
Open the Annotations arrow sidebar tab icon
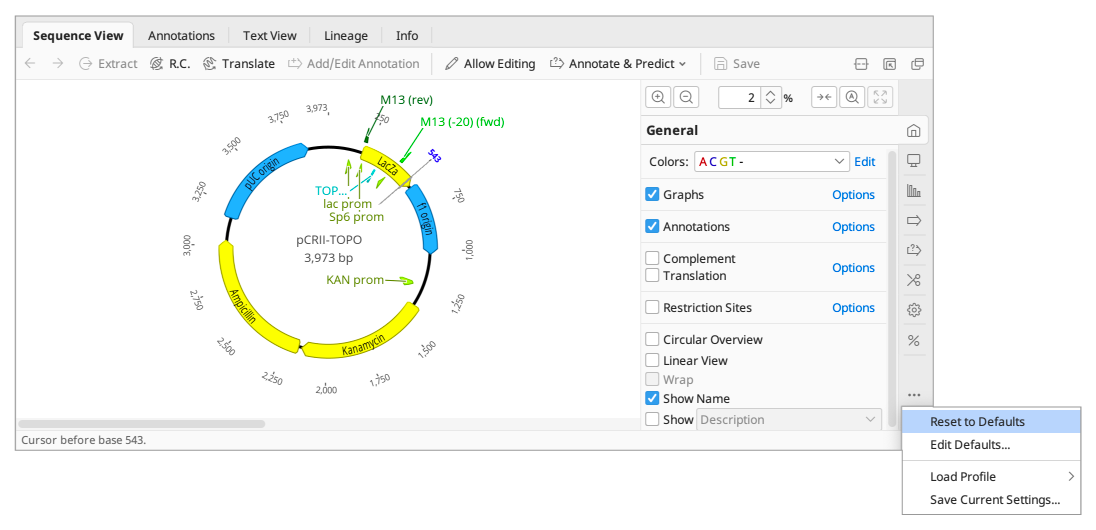(x=913, y=220)
